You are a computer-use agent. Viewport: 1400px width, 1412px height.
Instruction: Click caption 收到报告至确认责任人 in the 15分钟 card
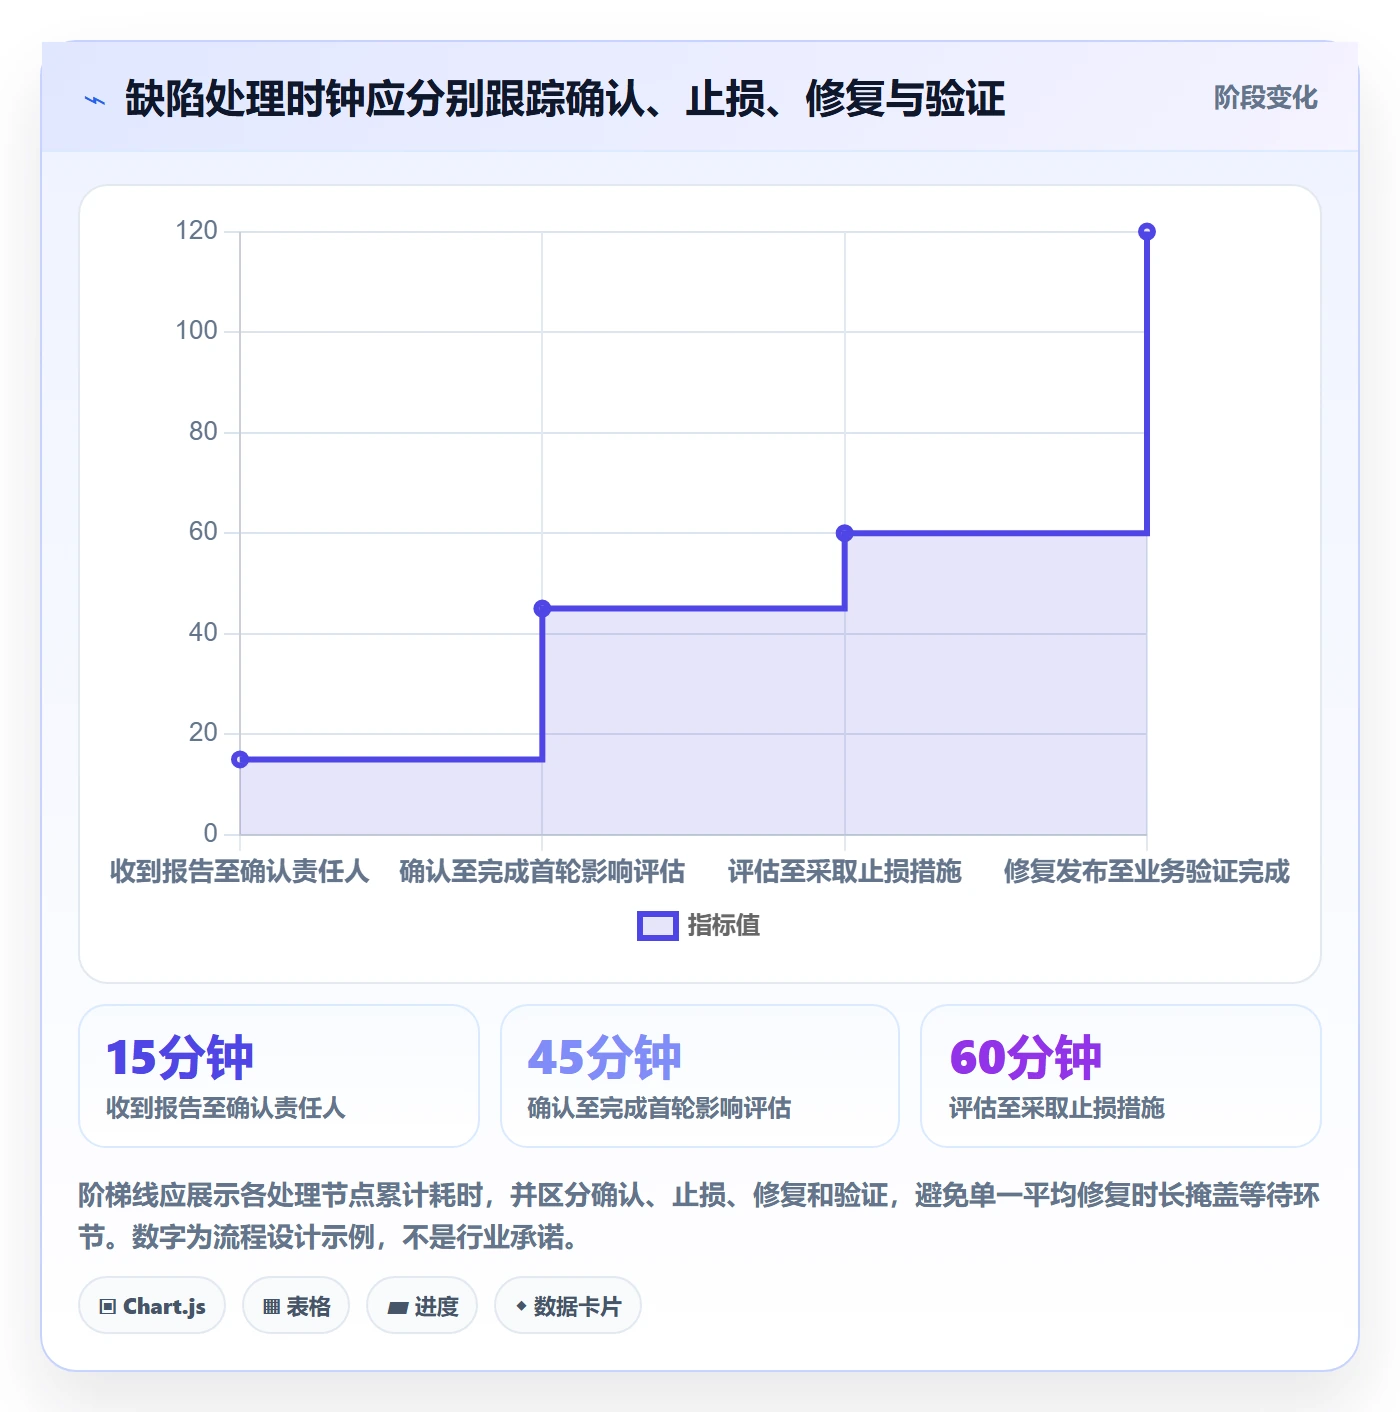coord(226,1108)
